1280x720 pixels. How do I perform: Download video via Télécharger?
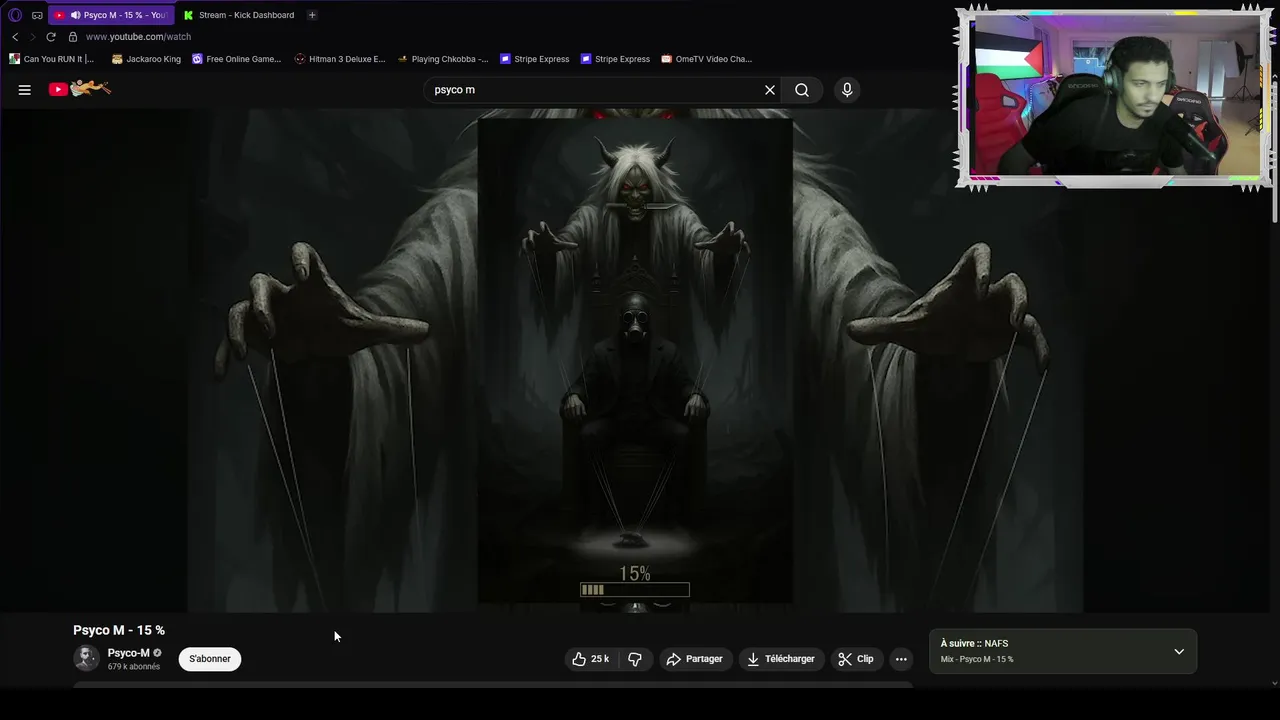pos(780,659)
